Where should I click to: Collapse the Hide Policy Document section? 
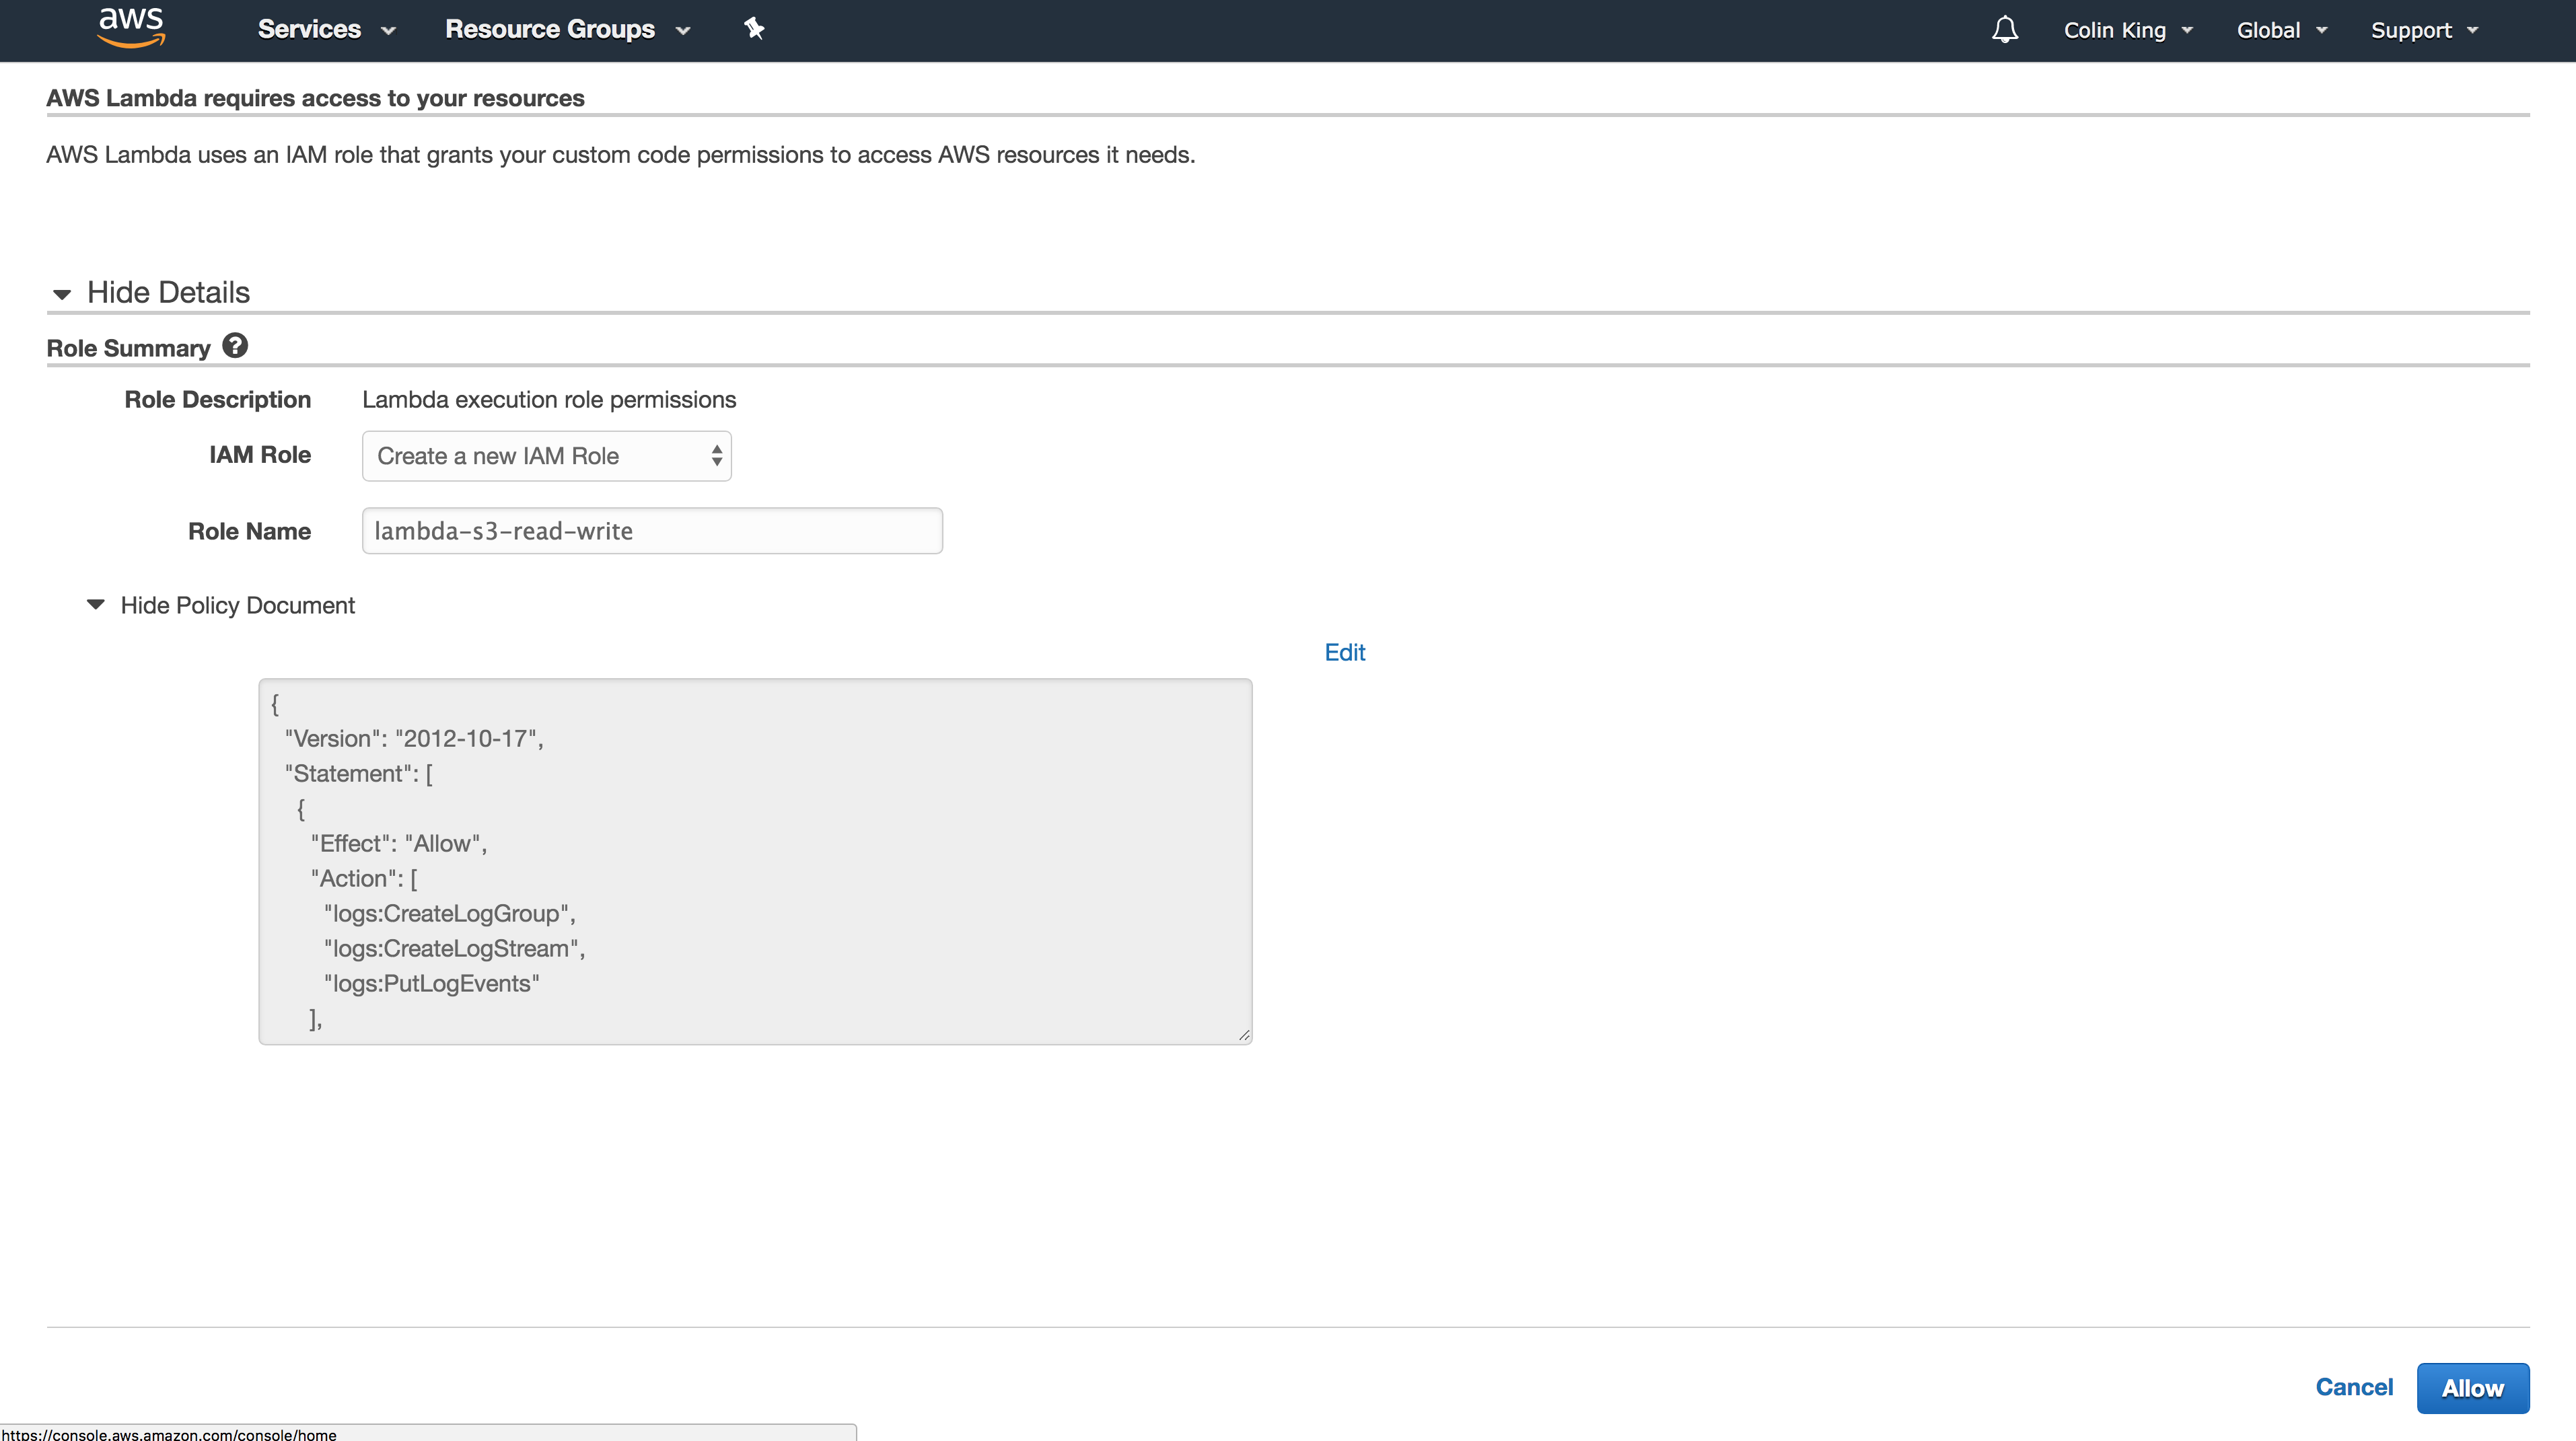237,605
